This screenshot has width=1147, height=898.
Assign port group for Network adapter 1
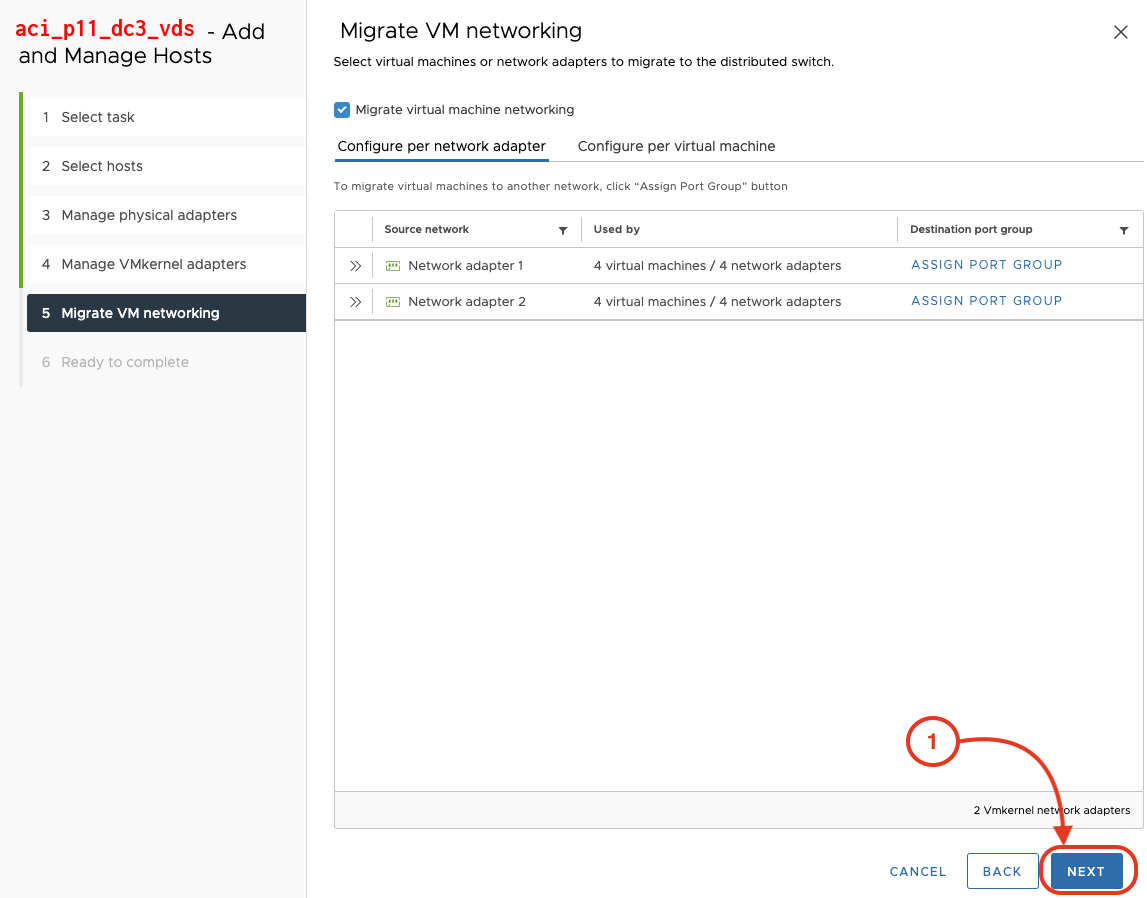point(986,265)
